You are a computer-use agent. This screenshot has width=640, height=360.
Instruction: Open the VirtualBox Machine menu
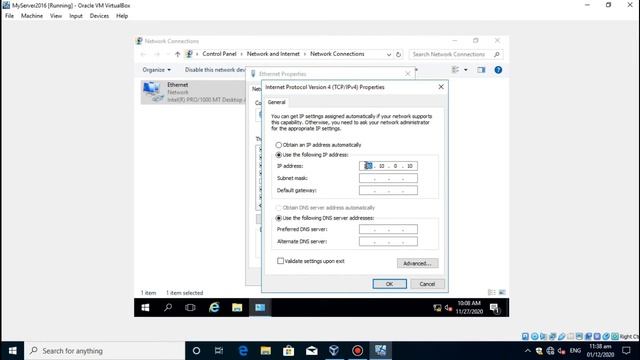(x=32, y=16)
